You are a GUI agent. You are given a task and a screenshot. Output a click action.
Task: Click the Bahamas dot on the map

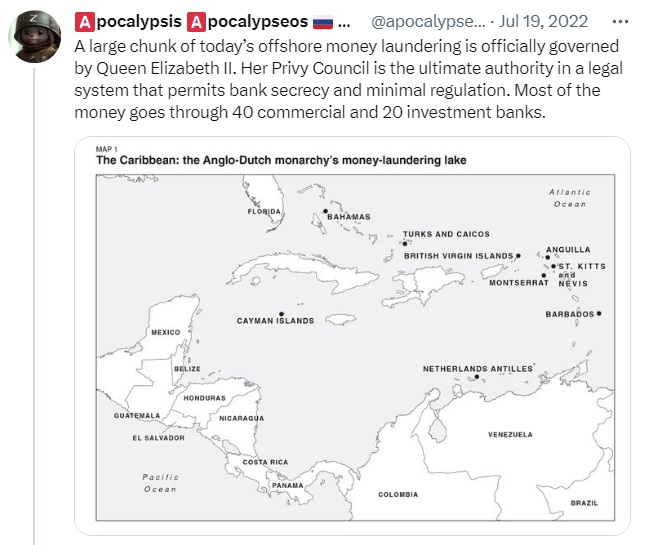(x=325, y=211)
